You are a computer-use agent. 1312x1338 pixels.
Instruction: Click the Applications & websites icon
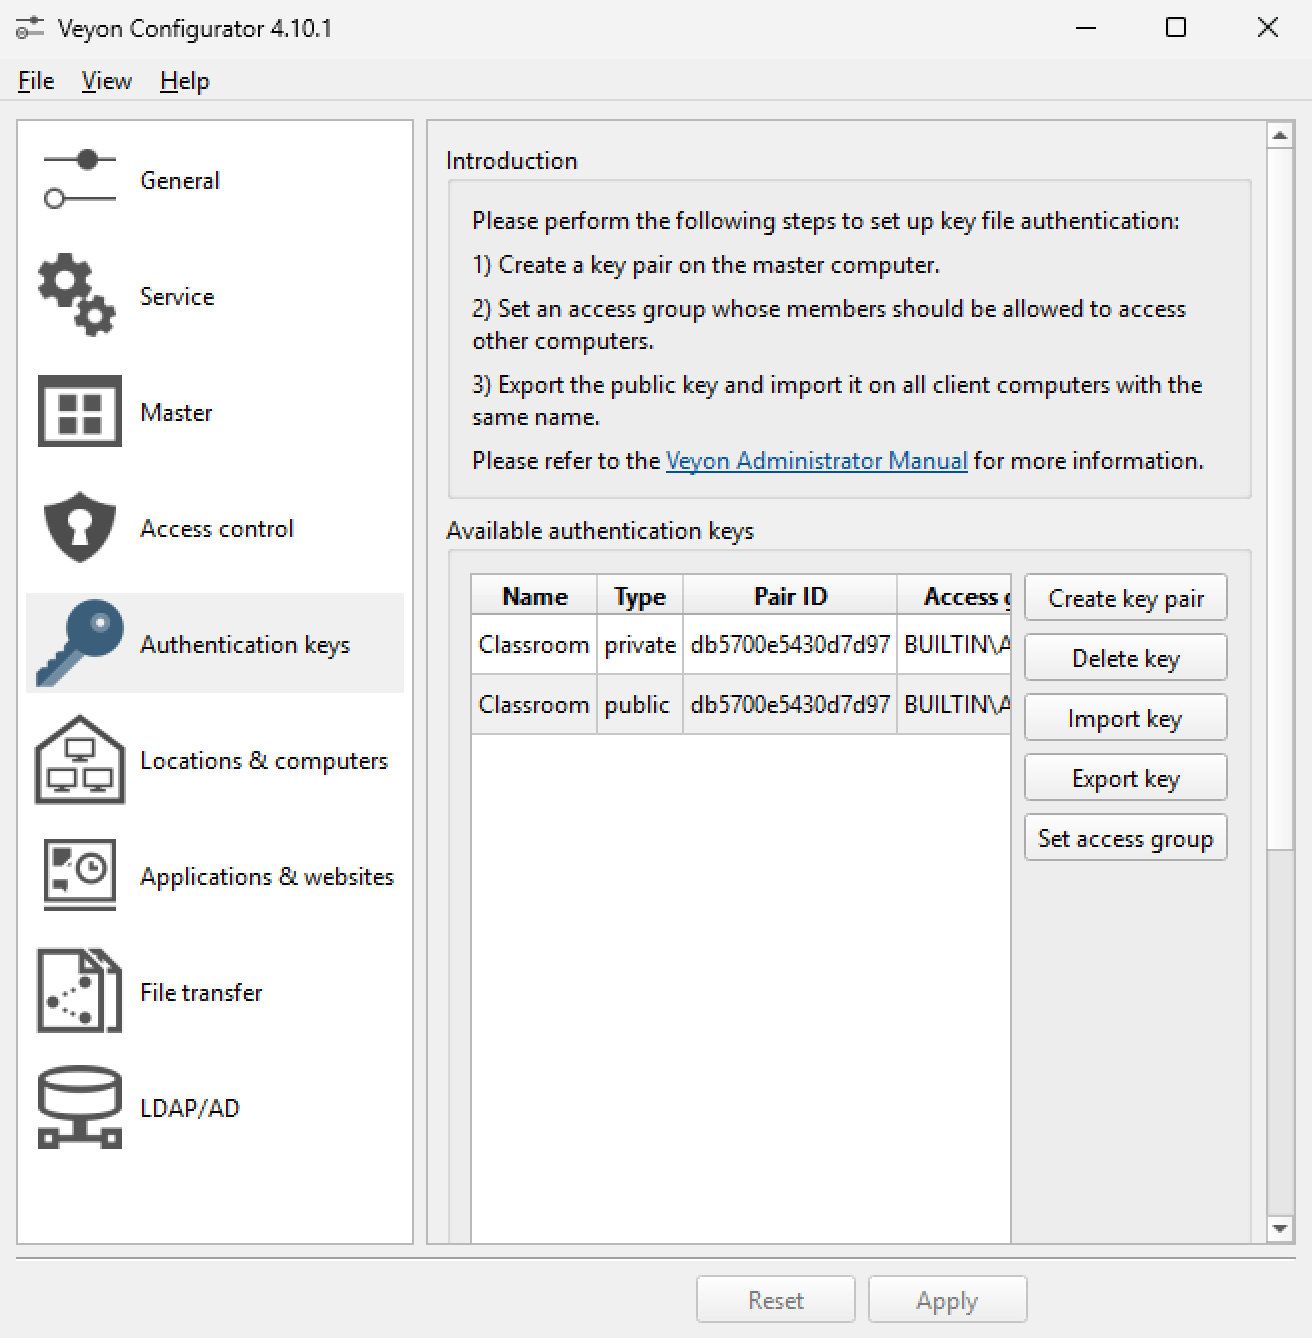point(80,875)
